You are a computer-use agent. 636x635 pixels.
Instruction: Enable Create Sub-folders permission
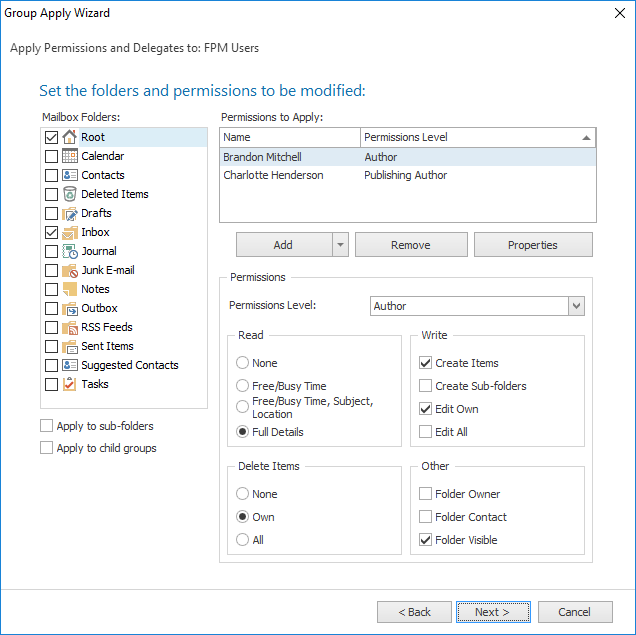coord(425,386)
